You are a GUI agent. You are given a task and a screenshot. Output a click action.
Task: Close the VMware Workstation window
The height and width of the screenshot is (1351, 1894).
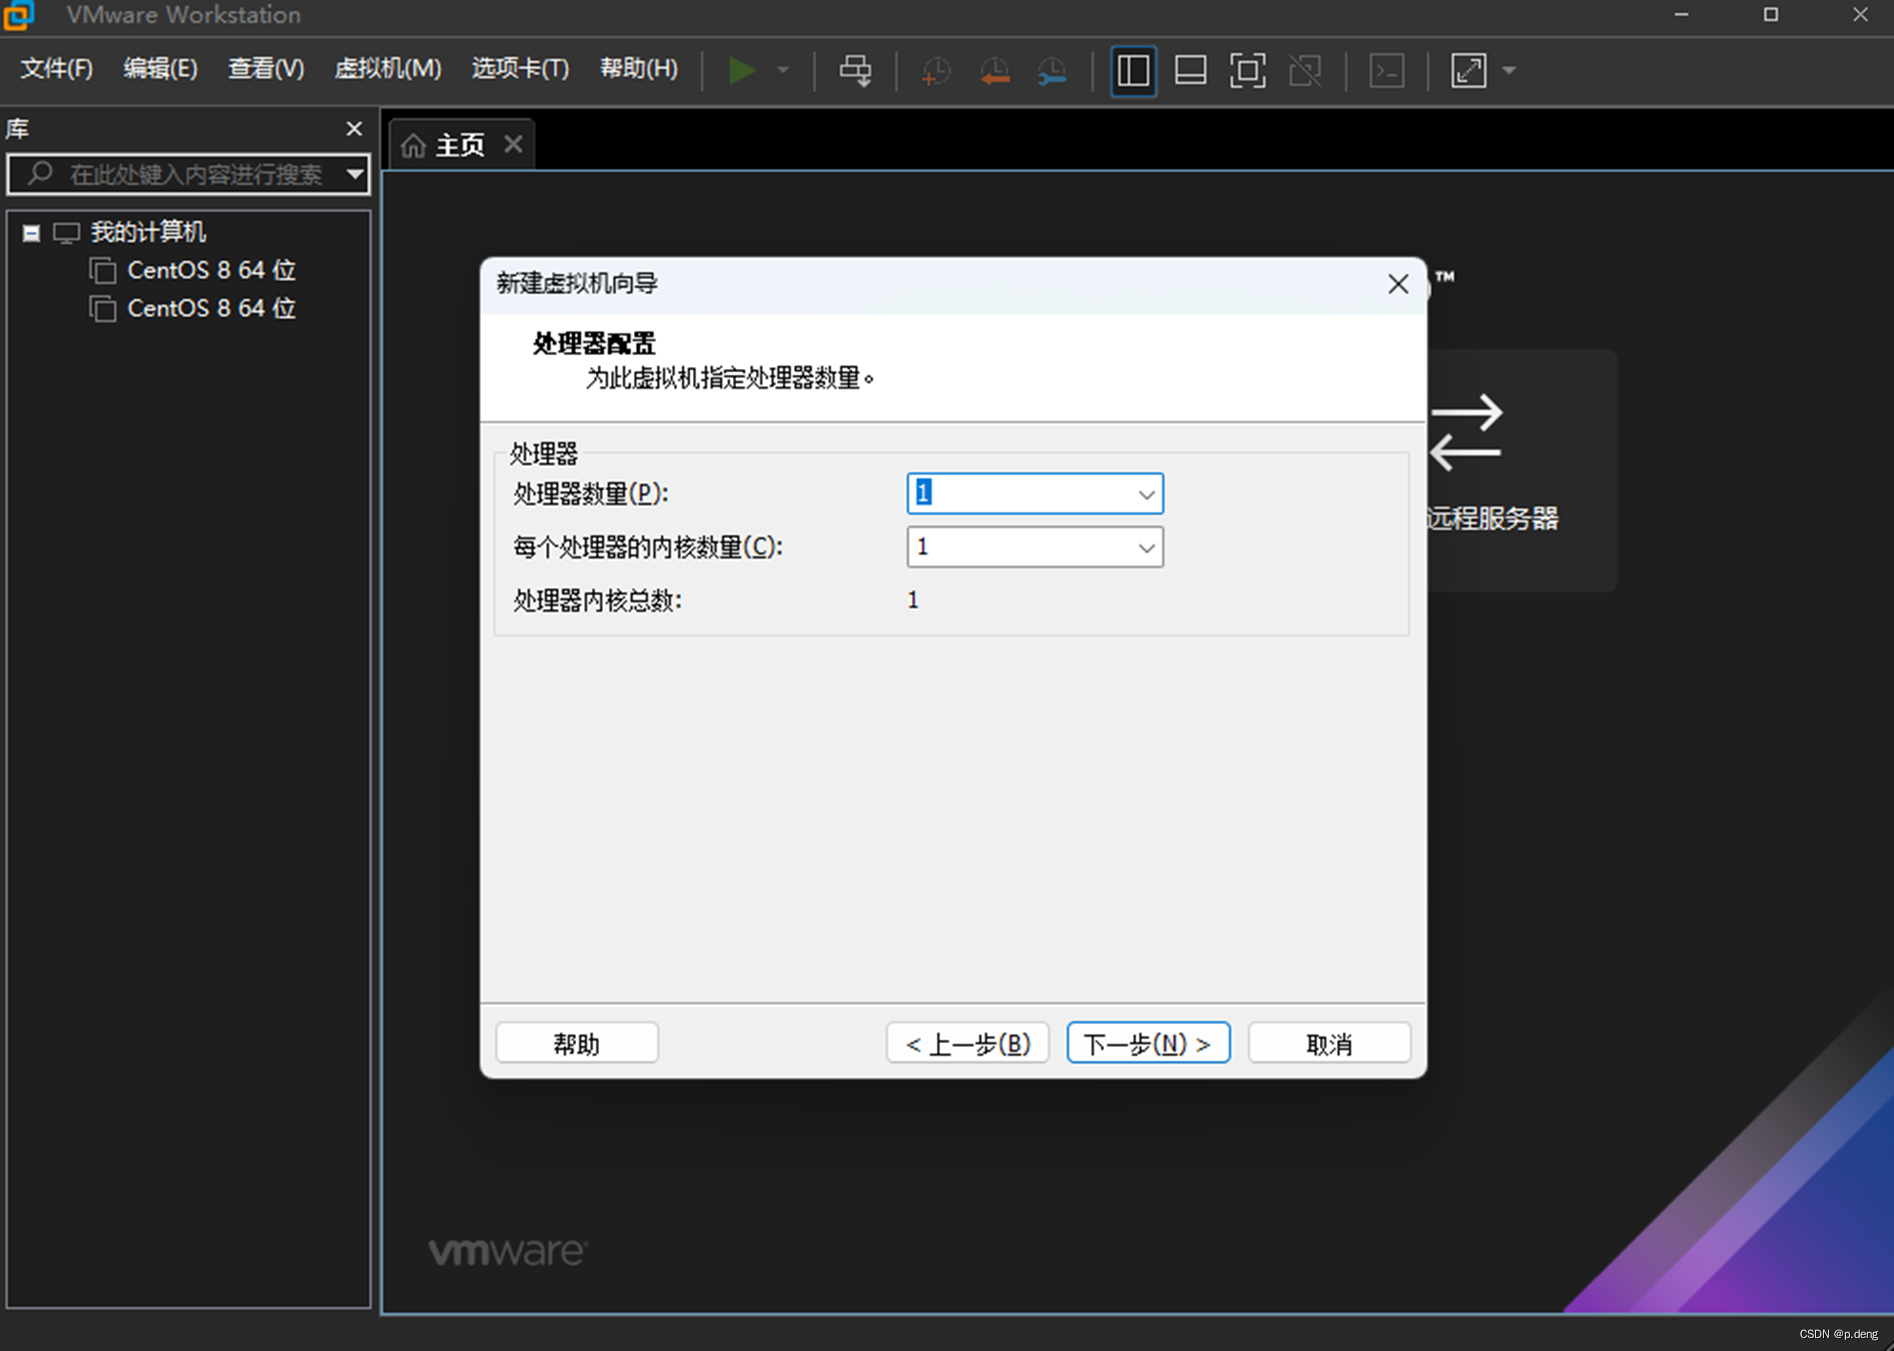[x=1860, y=14]
